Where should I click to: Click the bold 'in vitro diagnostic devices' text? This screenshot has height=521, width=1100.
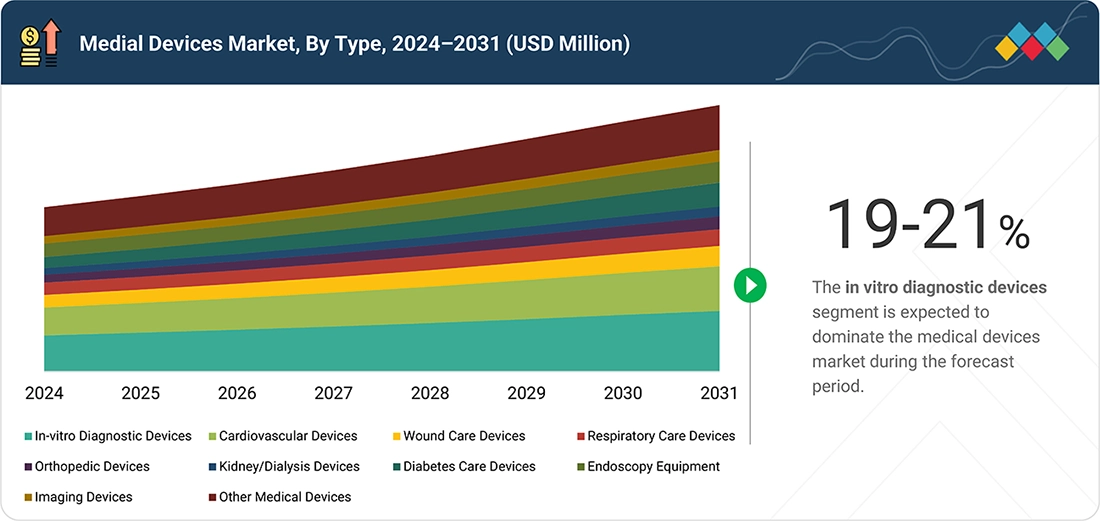[x=946, y=287]
